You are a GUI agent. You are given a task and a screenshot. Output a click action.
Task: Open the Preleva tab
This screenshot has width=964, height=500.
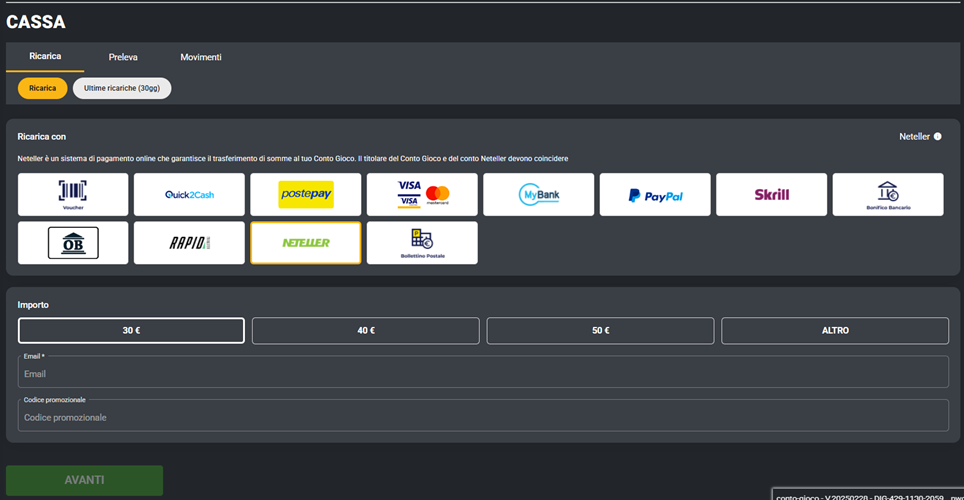click(x=123, y=57)
